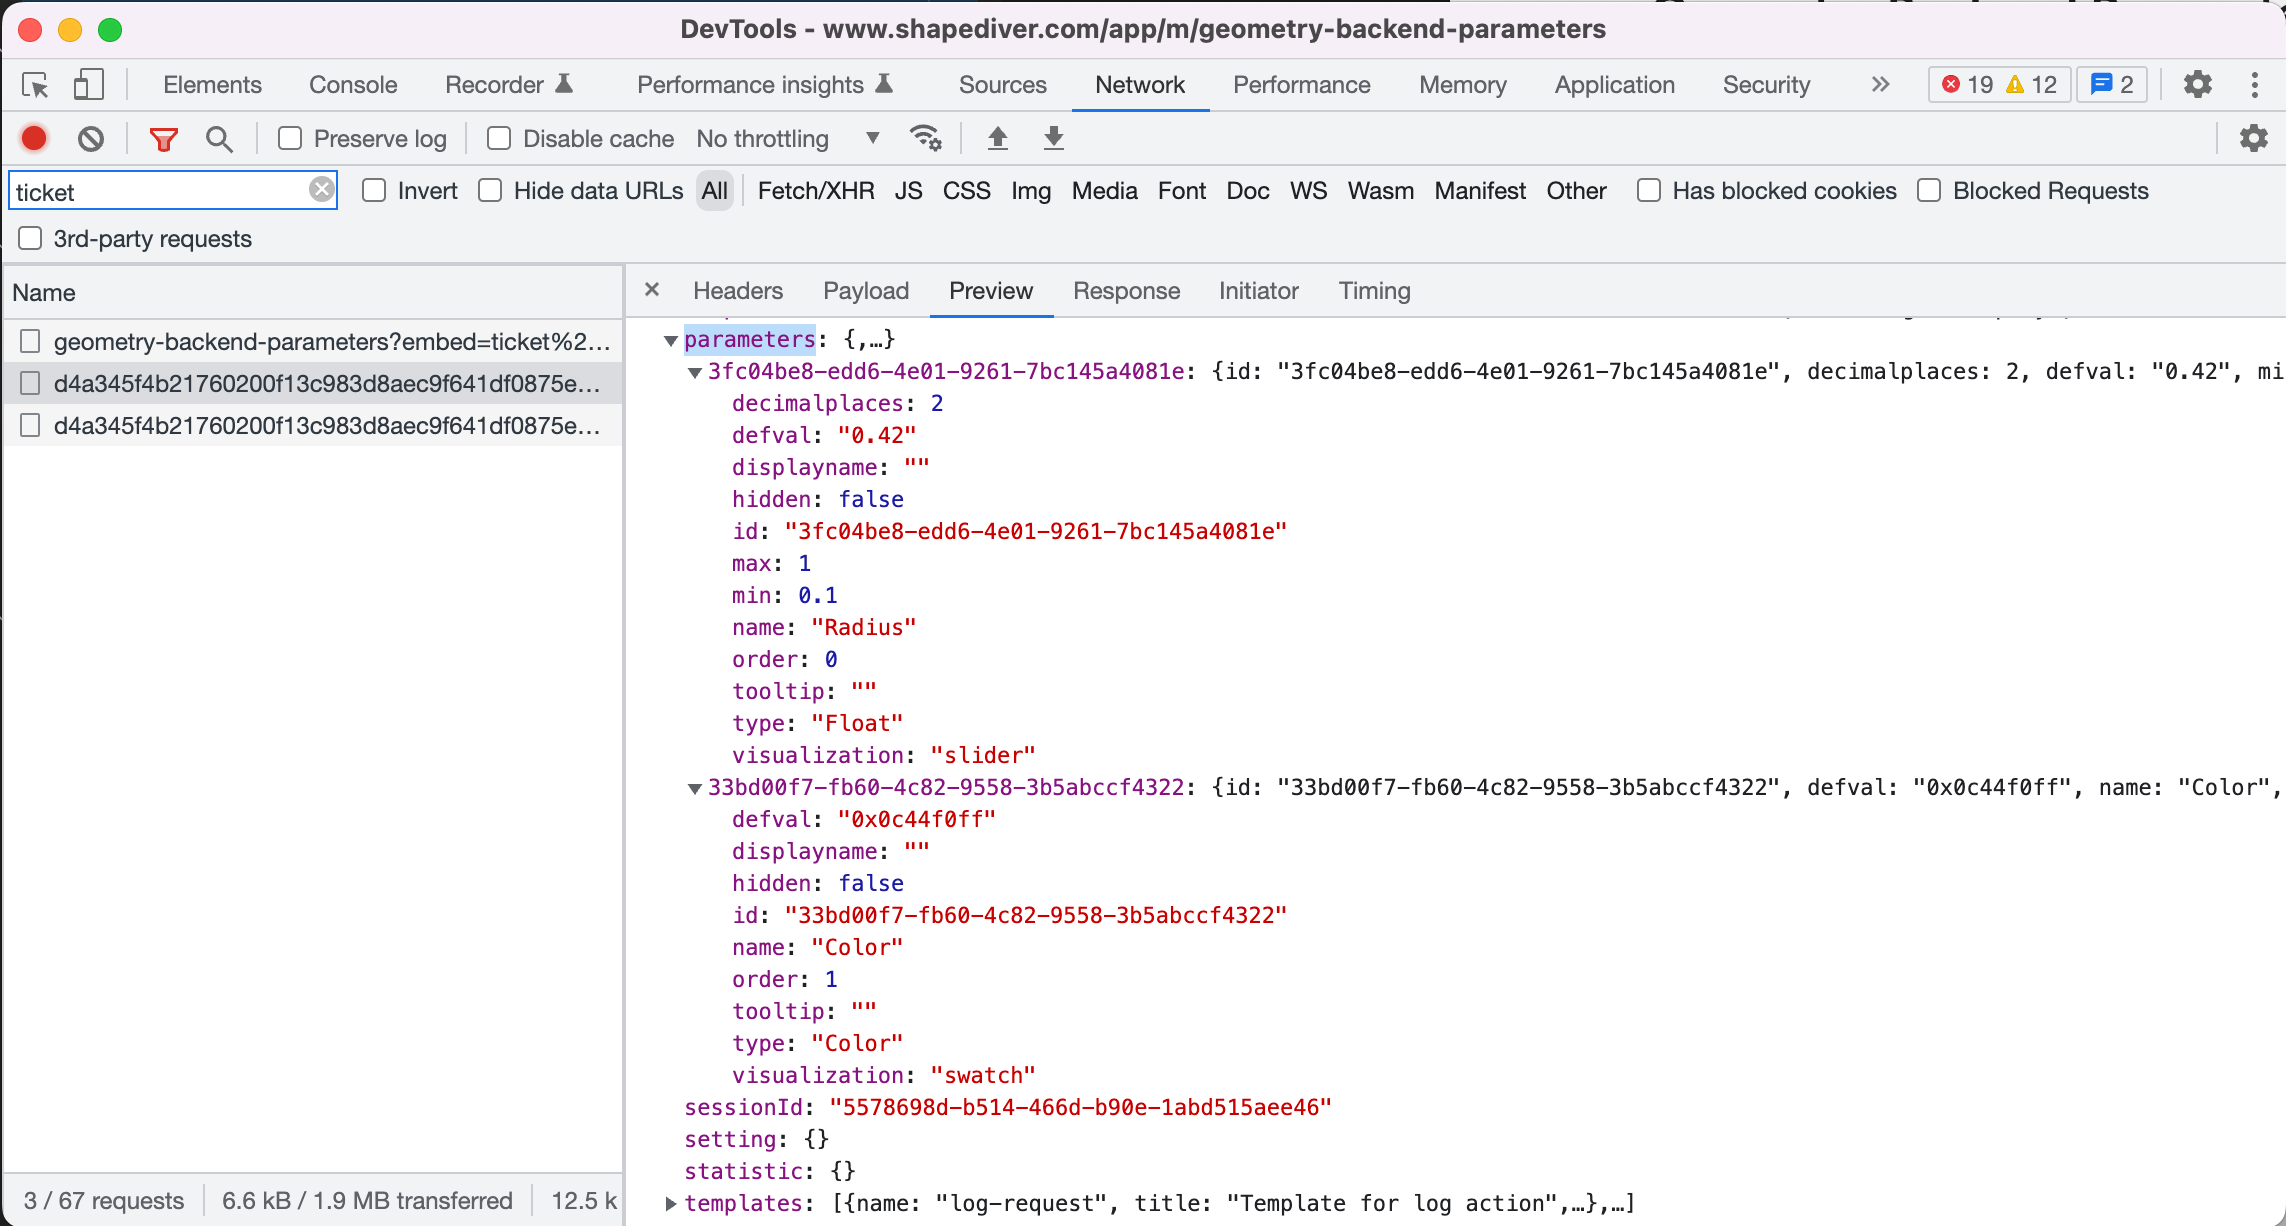This screenshot has height=1226, width=2286.
Task: Clear the ticket filter text
Action: [321, 190]
